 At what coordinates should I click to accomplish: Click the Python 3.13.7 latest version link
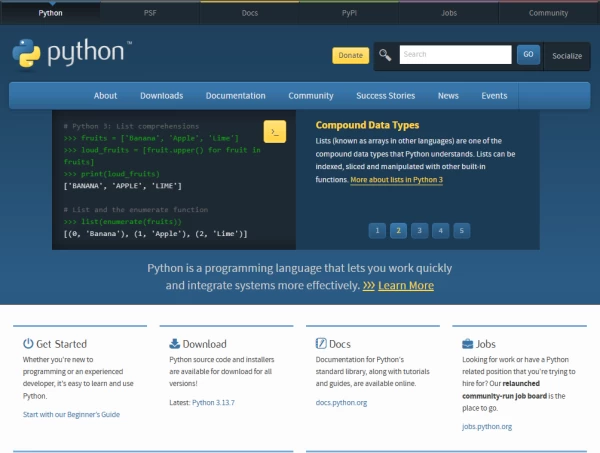coord(217,402)
